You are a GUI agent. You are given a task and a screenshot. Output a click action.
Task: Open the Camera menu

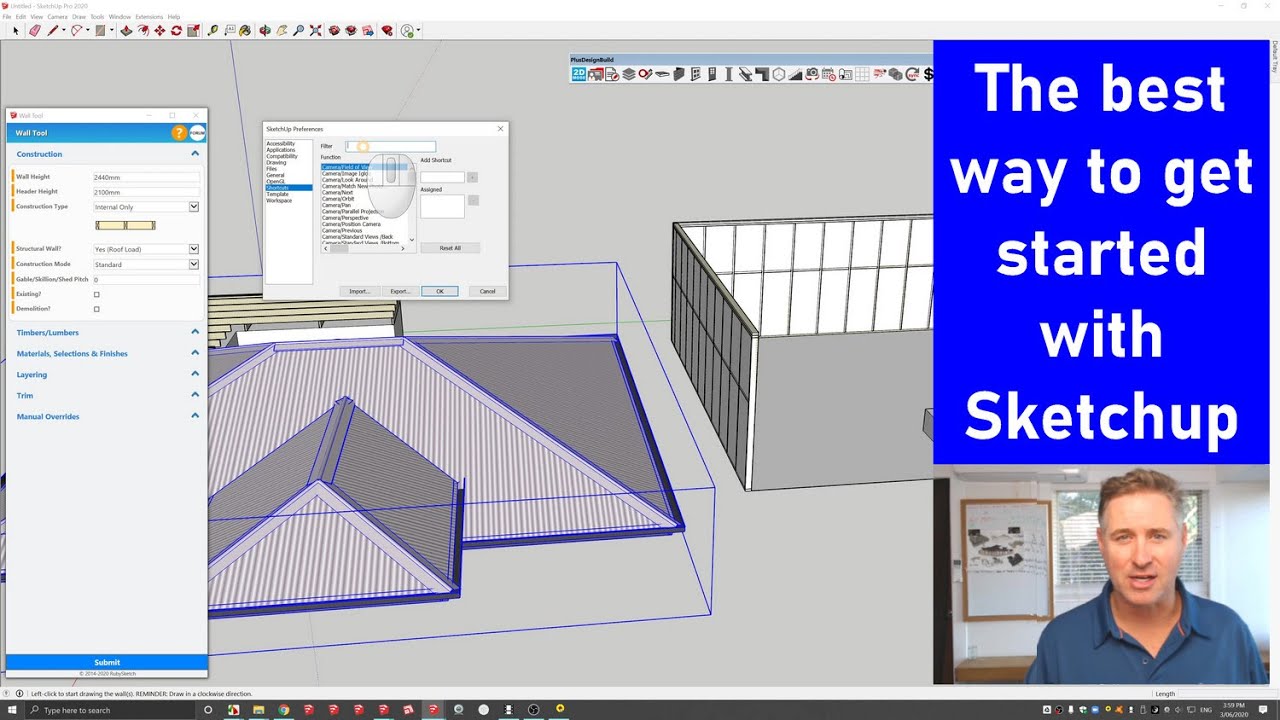pos(57,17)
